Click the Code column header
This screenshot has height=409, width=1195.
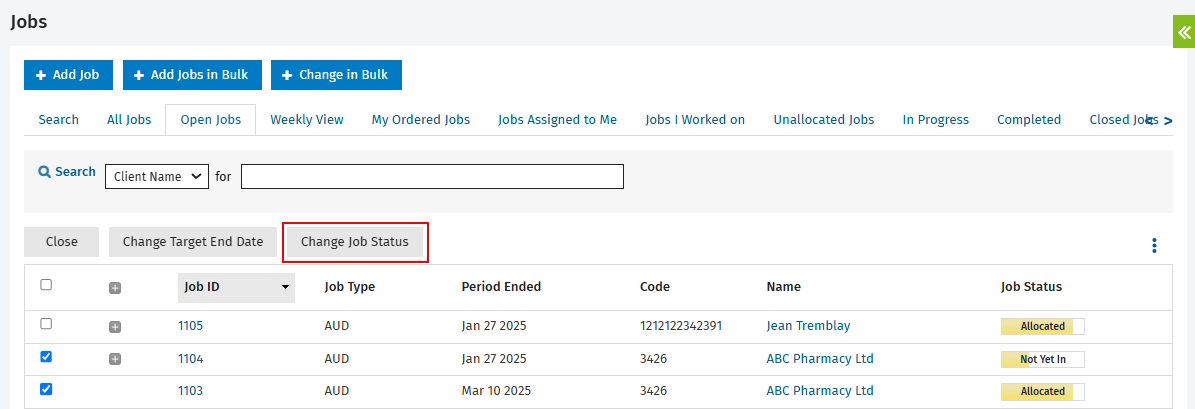[655, 287]
